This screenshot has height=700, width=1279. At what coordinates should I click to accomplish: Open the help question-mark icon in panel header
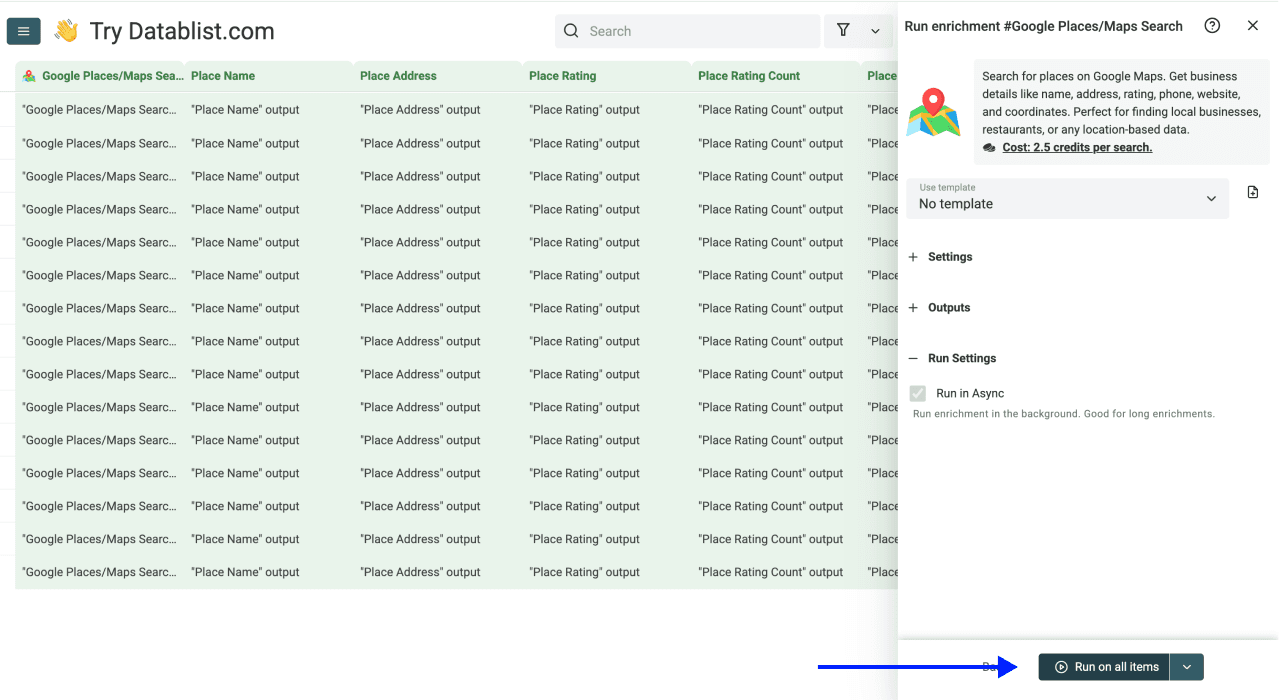[x=1212, y=26]
